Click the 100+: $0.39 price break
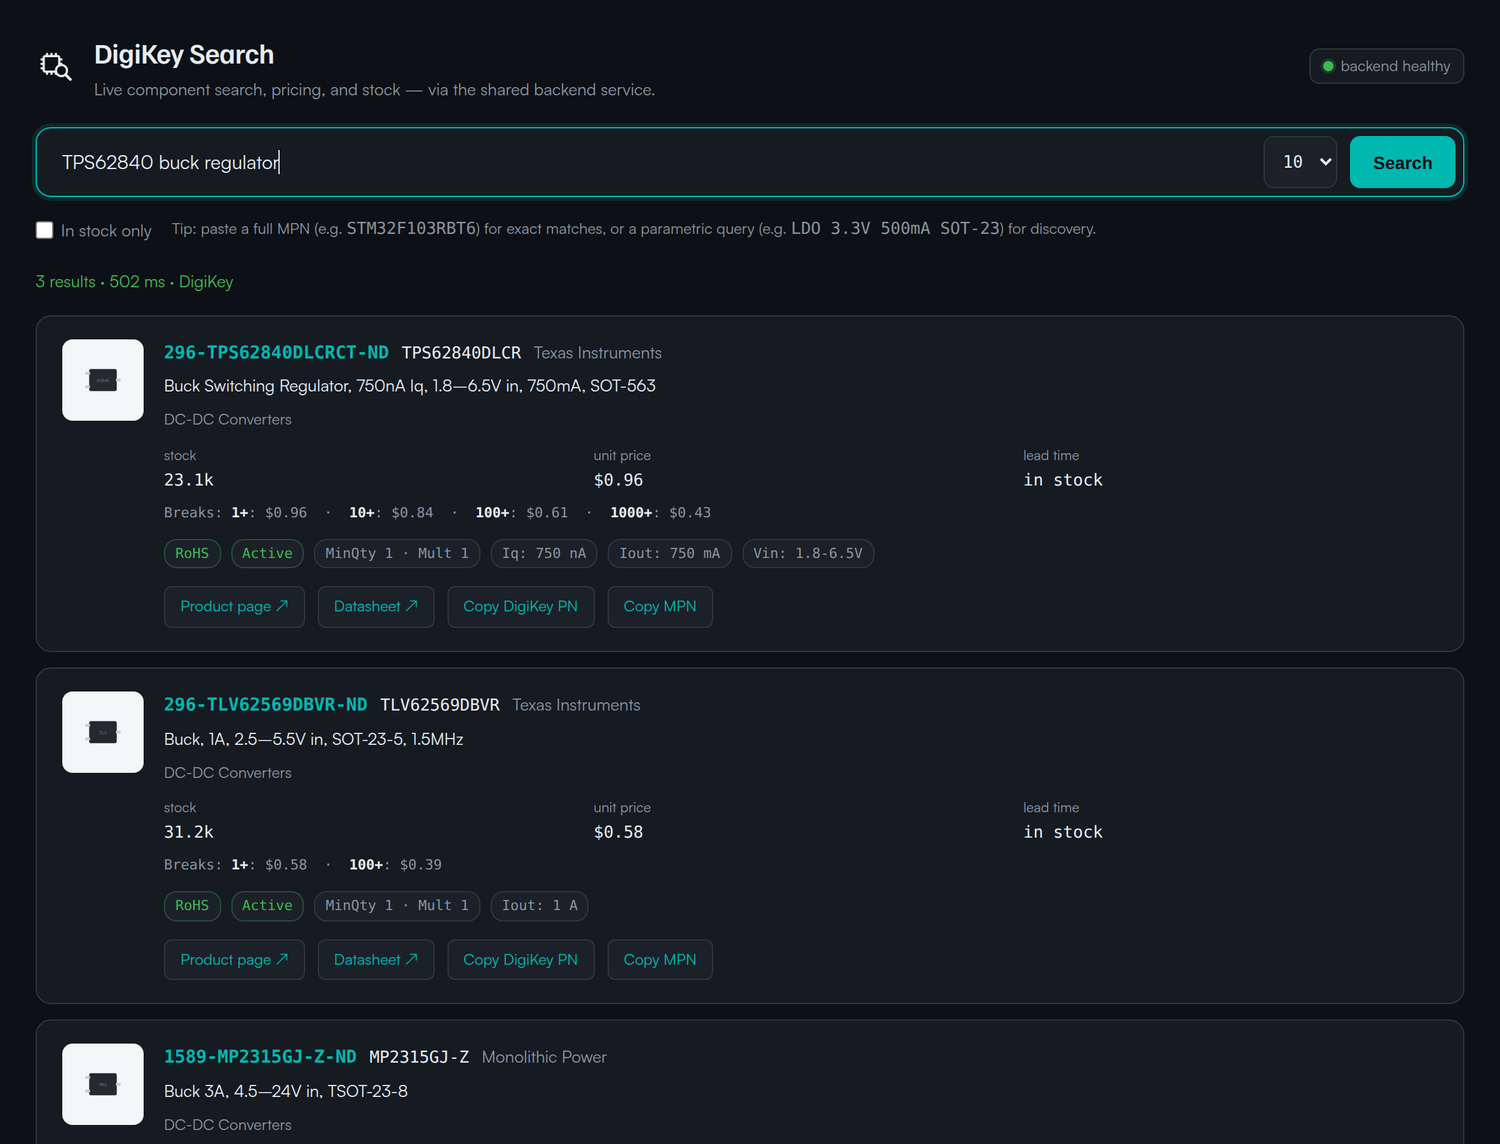Screen dimensions: 1500x1144 [395, 865]
